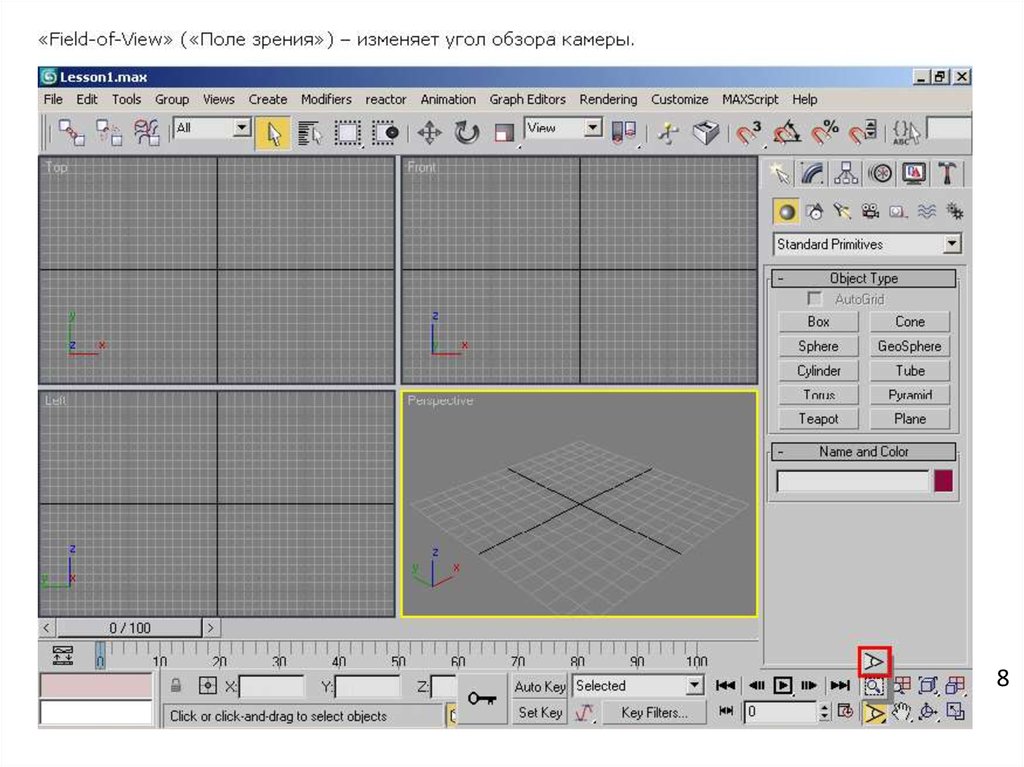Open the Modify panel tab
Viewport: 1024px width, 767px height.
[x=813, y=173]
